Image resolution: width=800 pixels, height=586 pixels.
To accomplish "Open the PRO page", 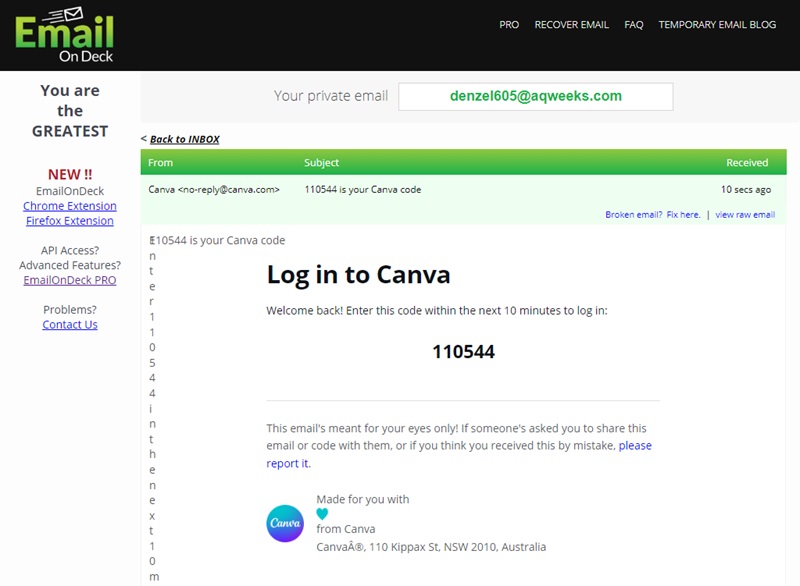I will pyautogui.click(x=509, y=24).
